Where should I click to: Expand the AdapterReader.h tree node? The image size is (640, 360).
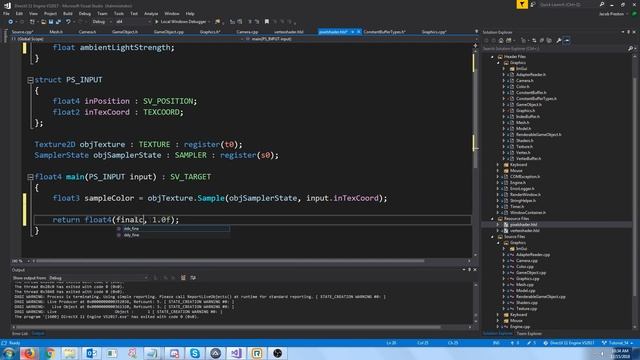pyautogui.click(x=504, y=75)
